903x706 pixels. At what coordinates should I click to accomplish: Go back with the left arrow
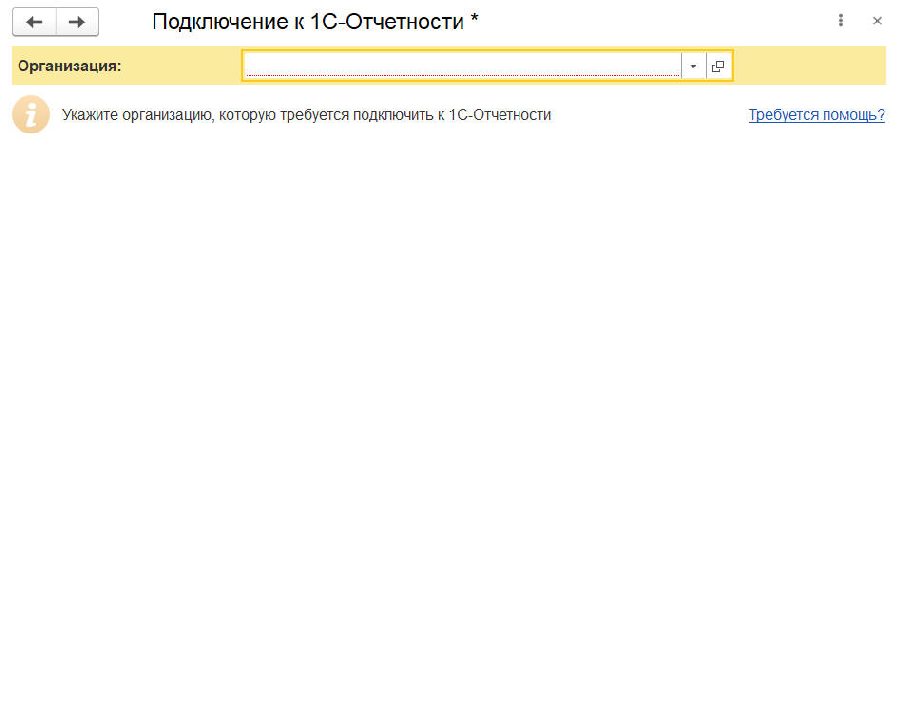pos(34,22)
